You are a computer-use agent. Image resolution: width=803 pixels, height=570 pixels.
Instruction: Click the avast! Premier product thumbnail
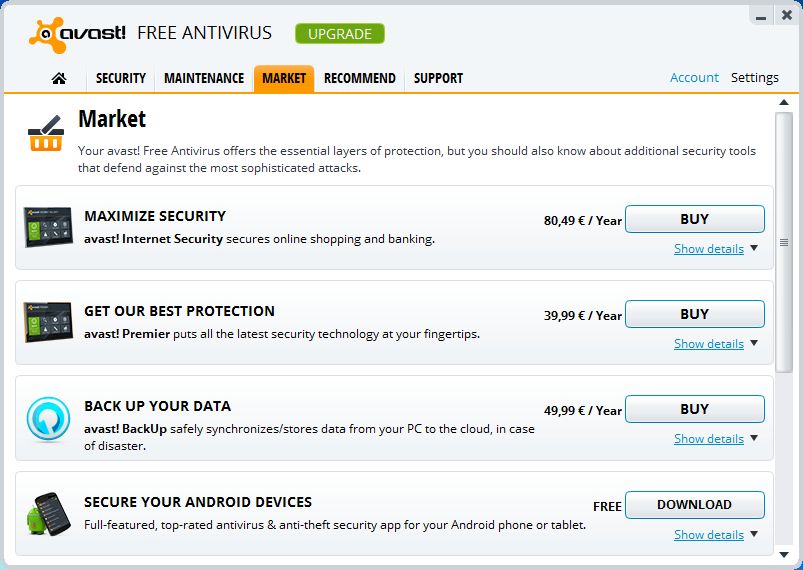click(48, 322)
